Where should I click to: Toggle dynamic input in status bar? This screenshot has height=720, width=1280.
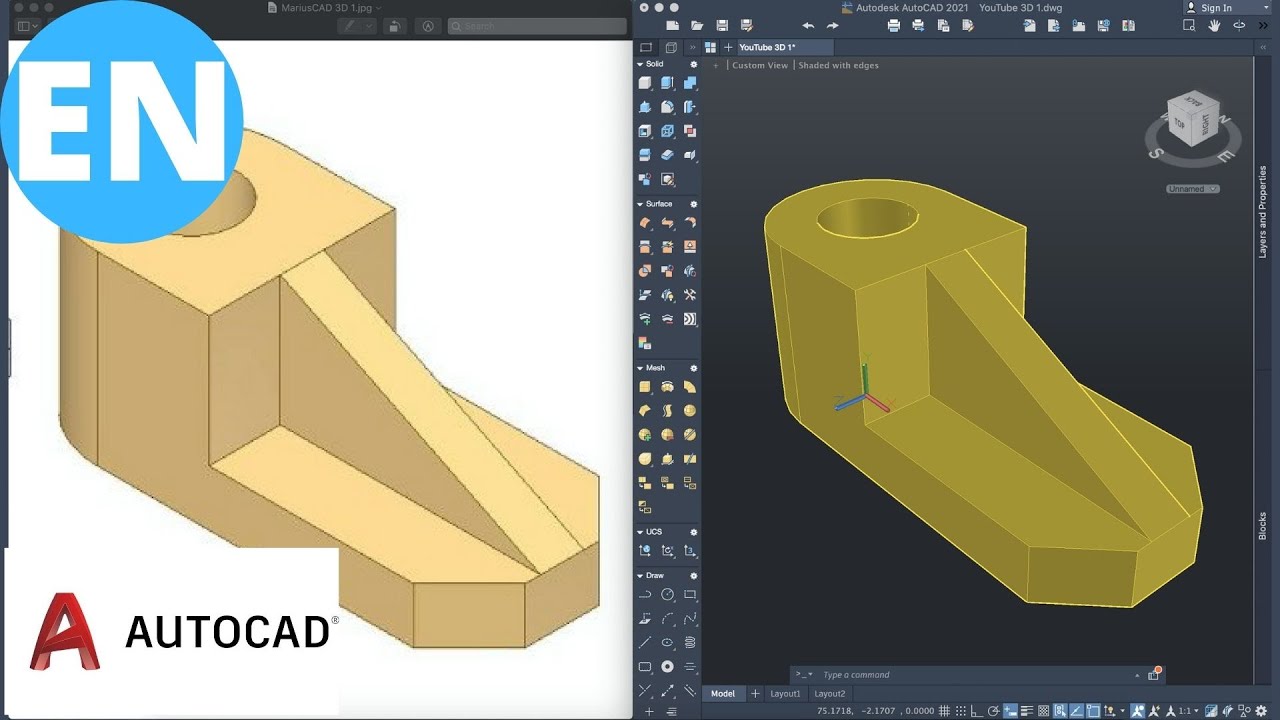1010,710
